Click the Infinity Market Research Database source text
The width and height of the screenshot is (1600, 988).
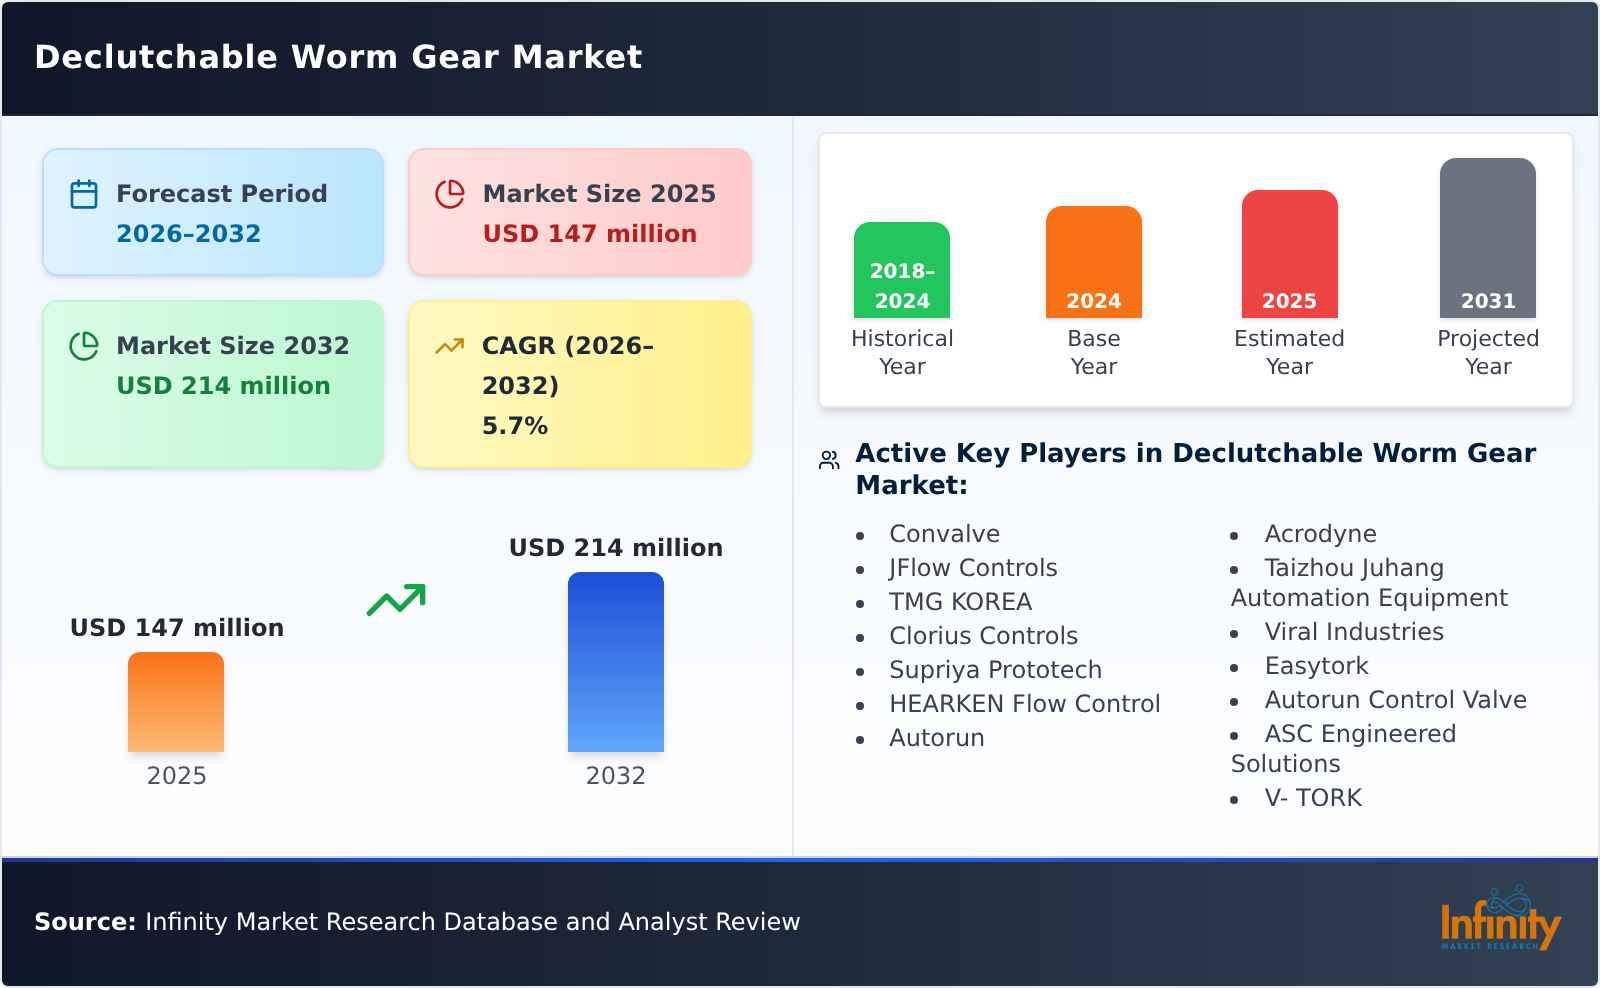pos(415,922)
